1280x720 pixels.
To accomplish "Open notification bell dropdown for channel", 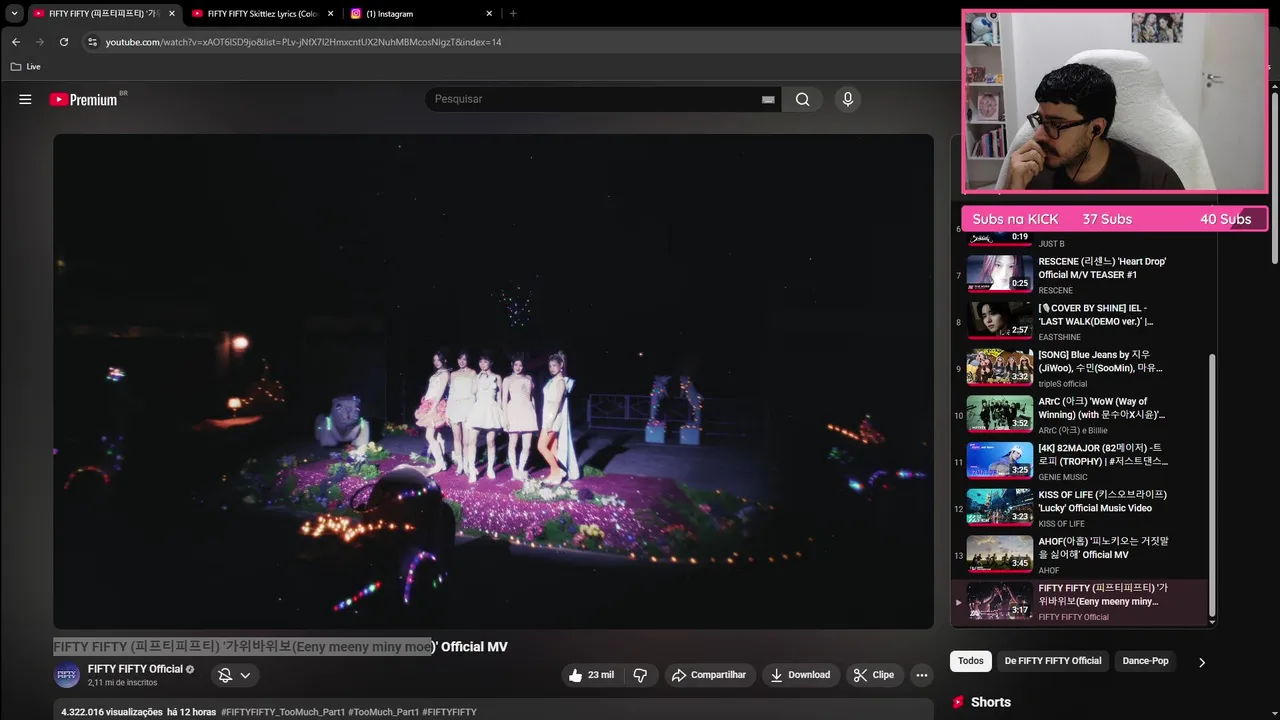I will 235,675.
